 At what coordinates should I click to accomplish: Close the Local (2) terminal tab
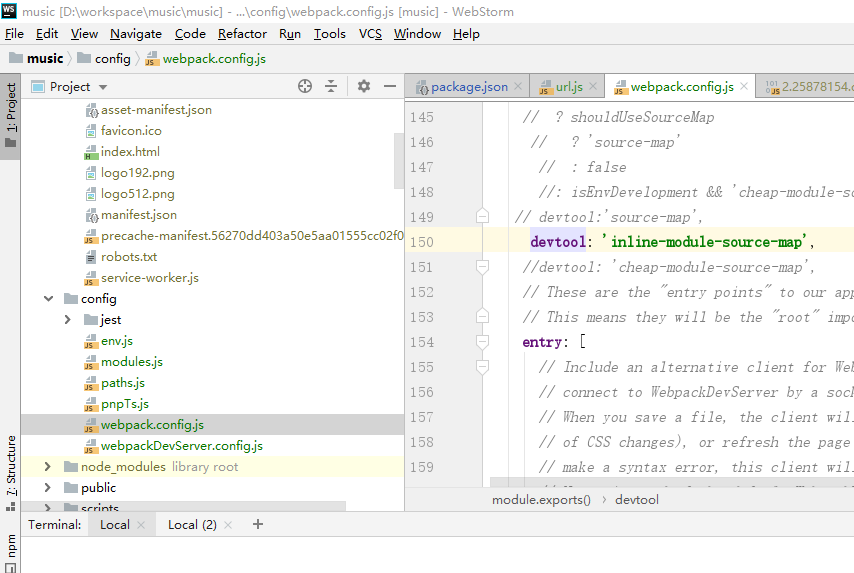228,525
